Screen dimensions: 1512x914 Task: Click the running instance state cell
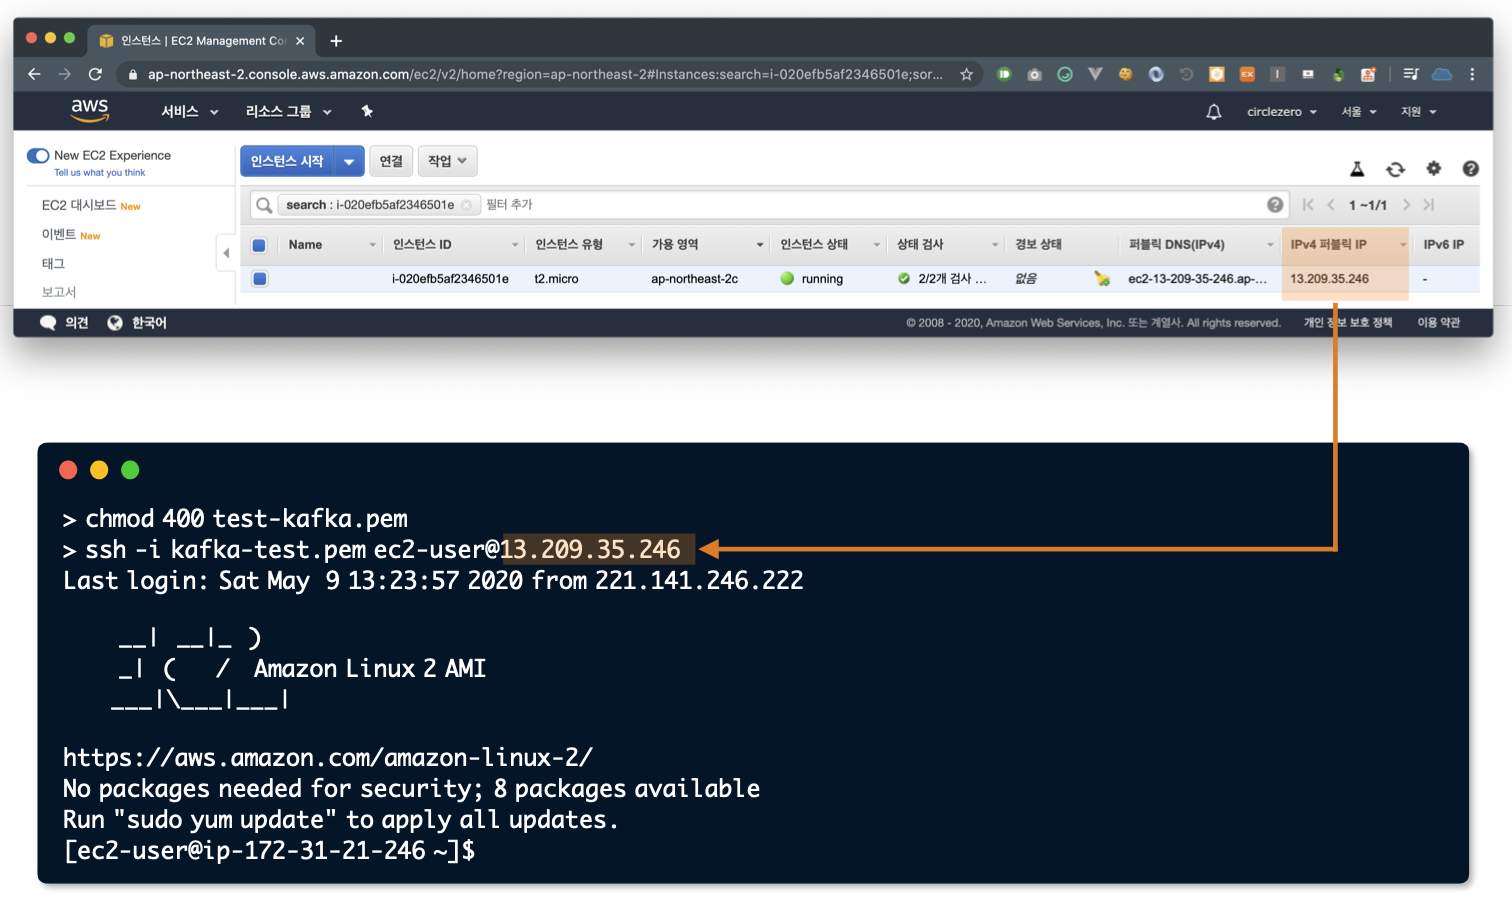(812, 279)
